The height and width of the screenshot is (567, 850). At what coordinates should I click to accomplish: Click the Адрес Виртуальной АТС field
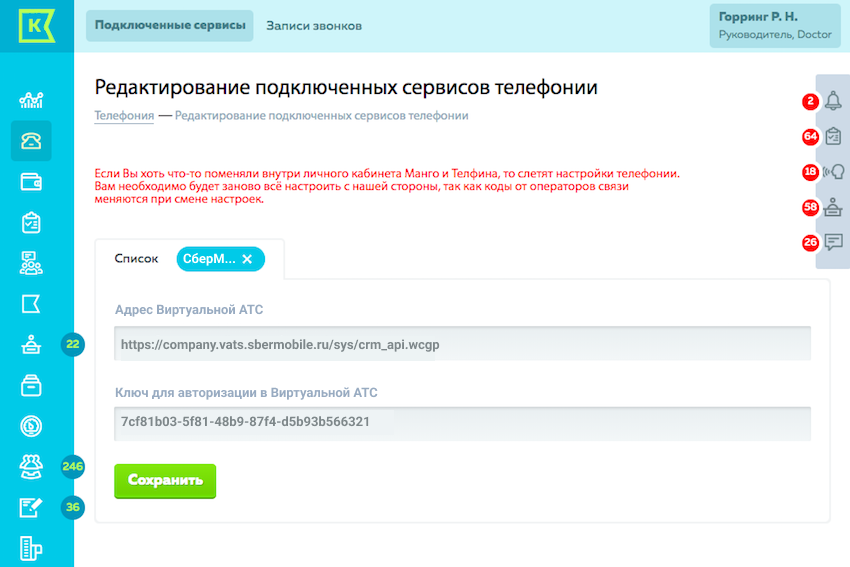[462, 344]
